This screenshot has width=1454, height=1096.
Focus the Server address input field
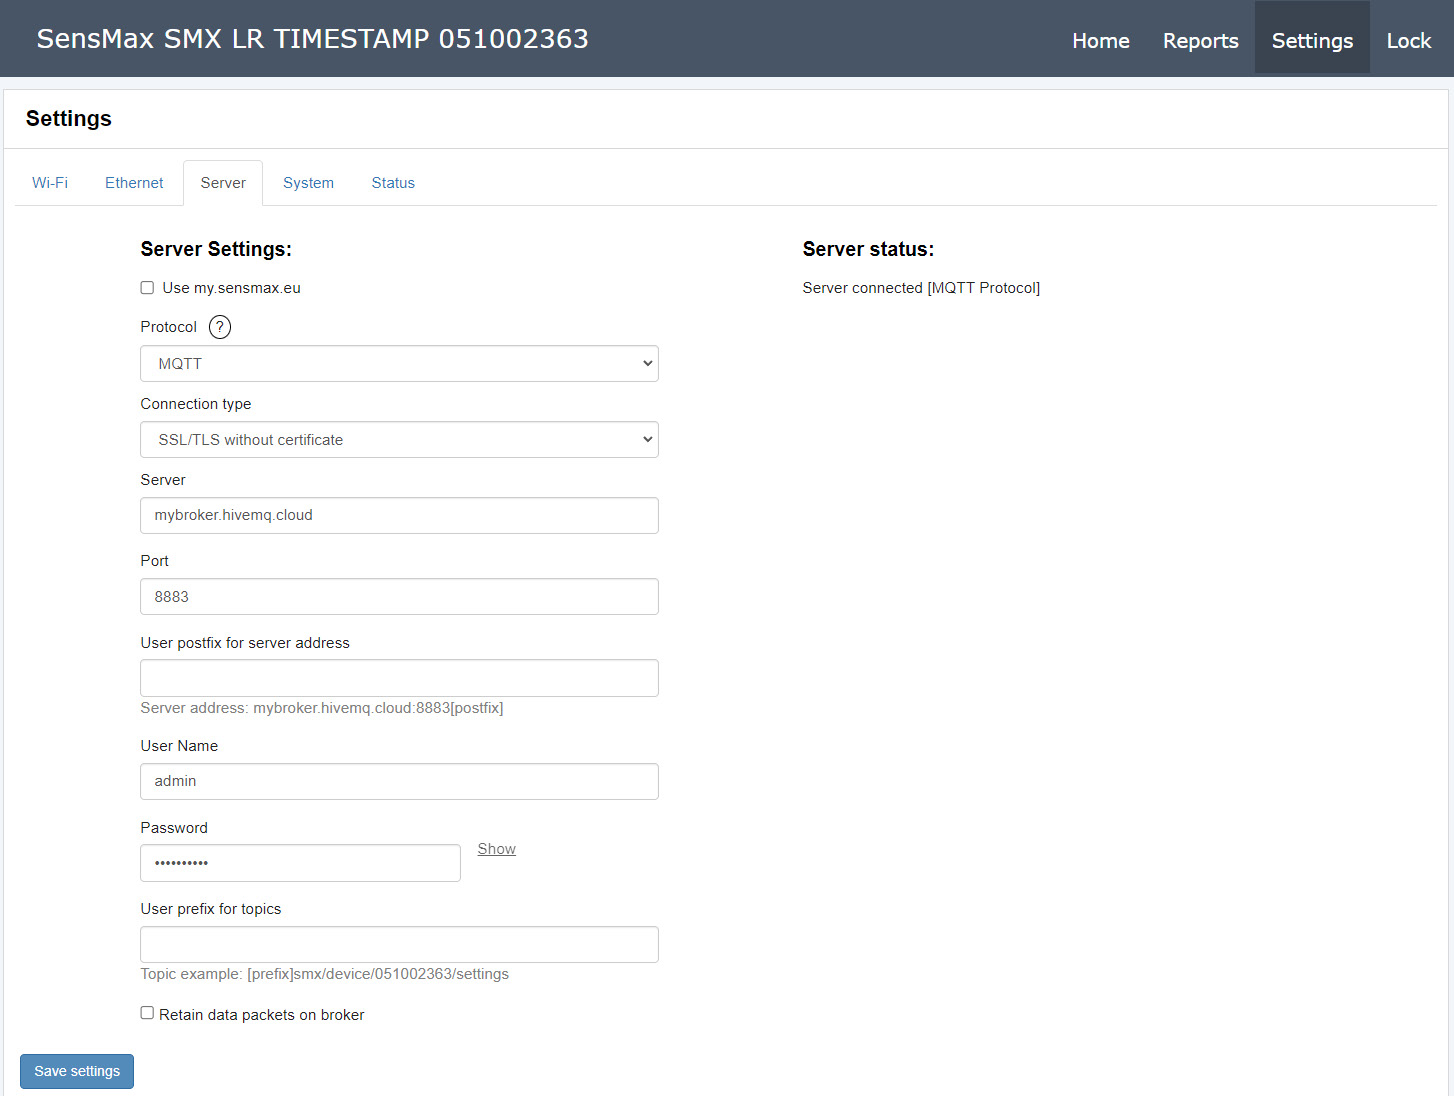399,516
